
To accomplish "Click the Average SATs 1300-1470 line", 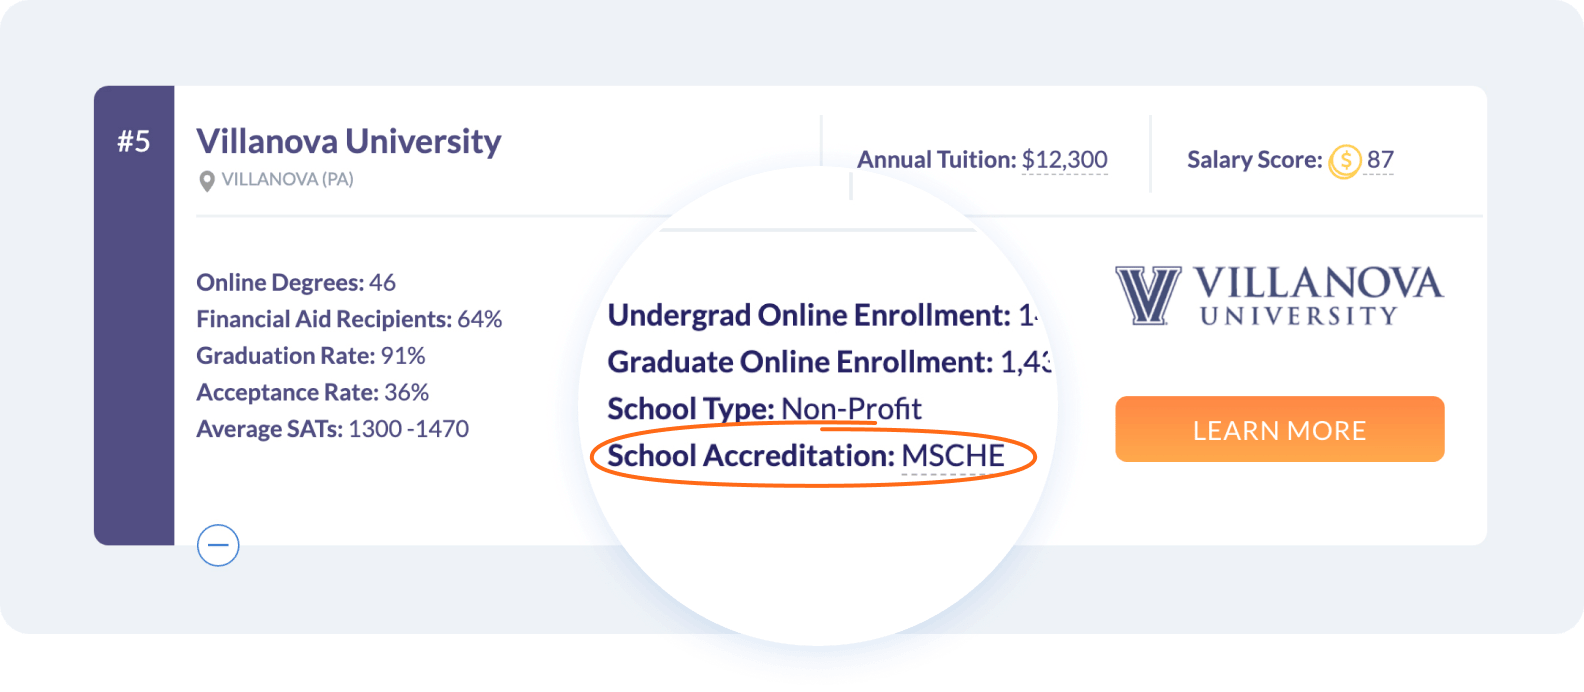I will pos(332,429).
